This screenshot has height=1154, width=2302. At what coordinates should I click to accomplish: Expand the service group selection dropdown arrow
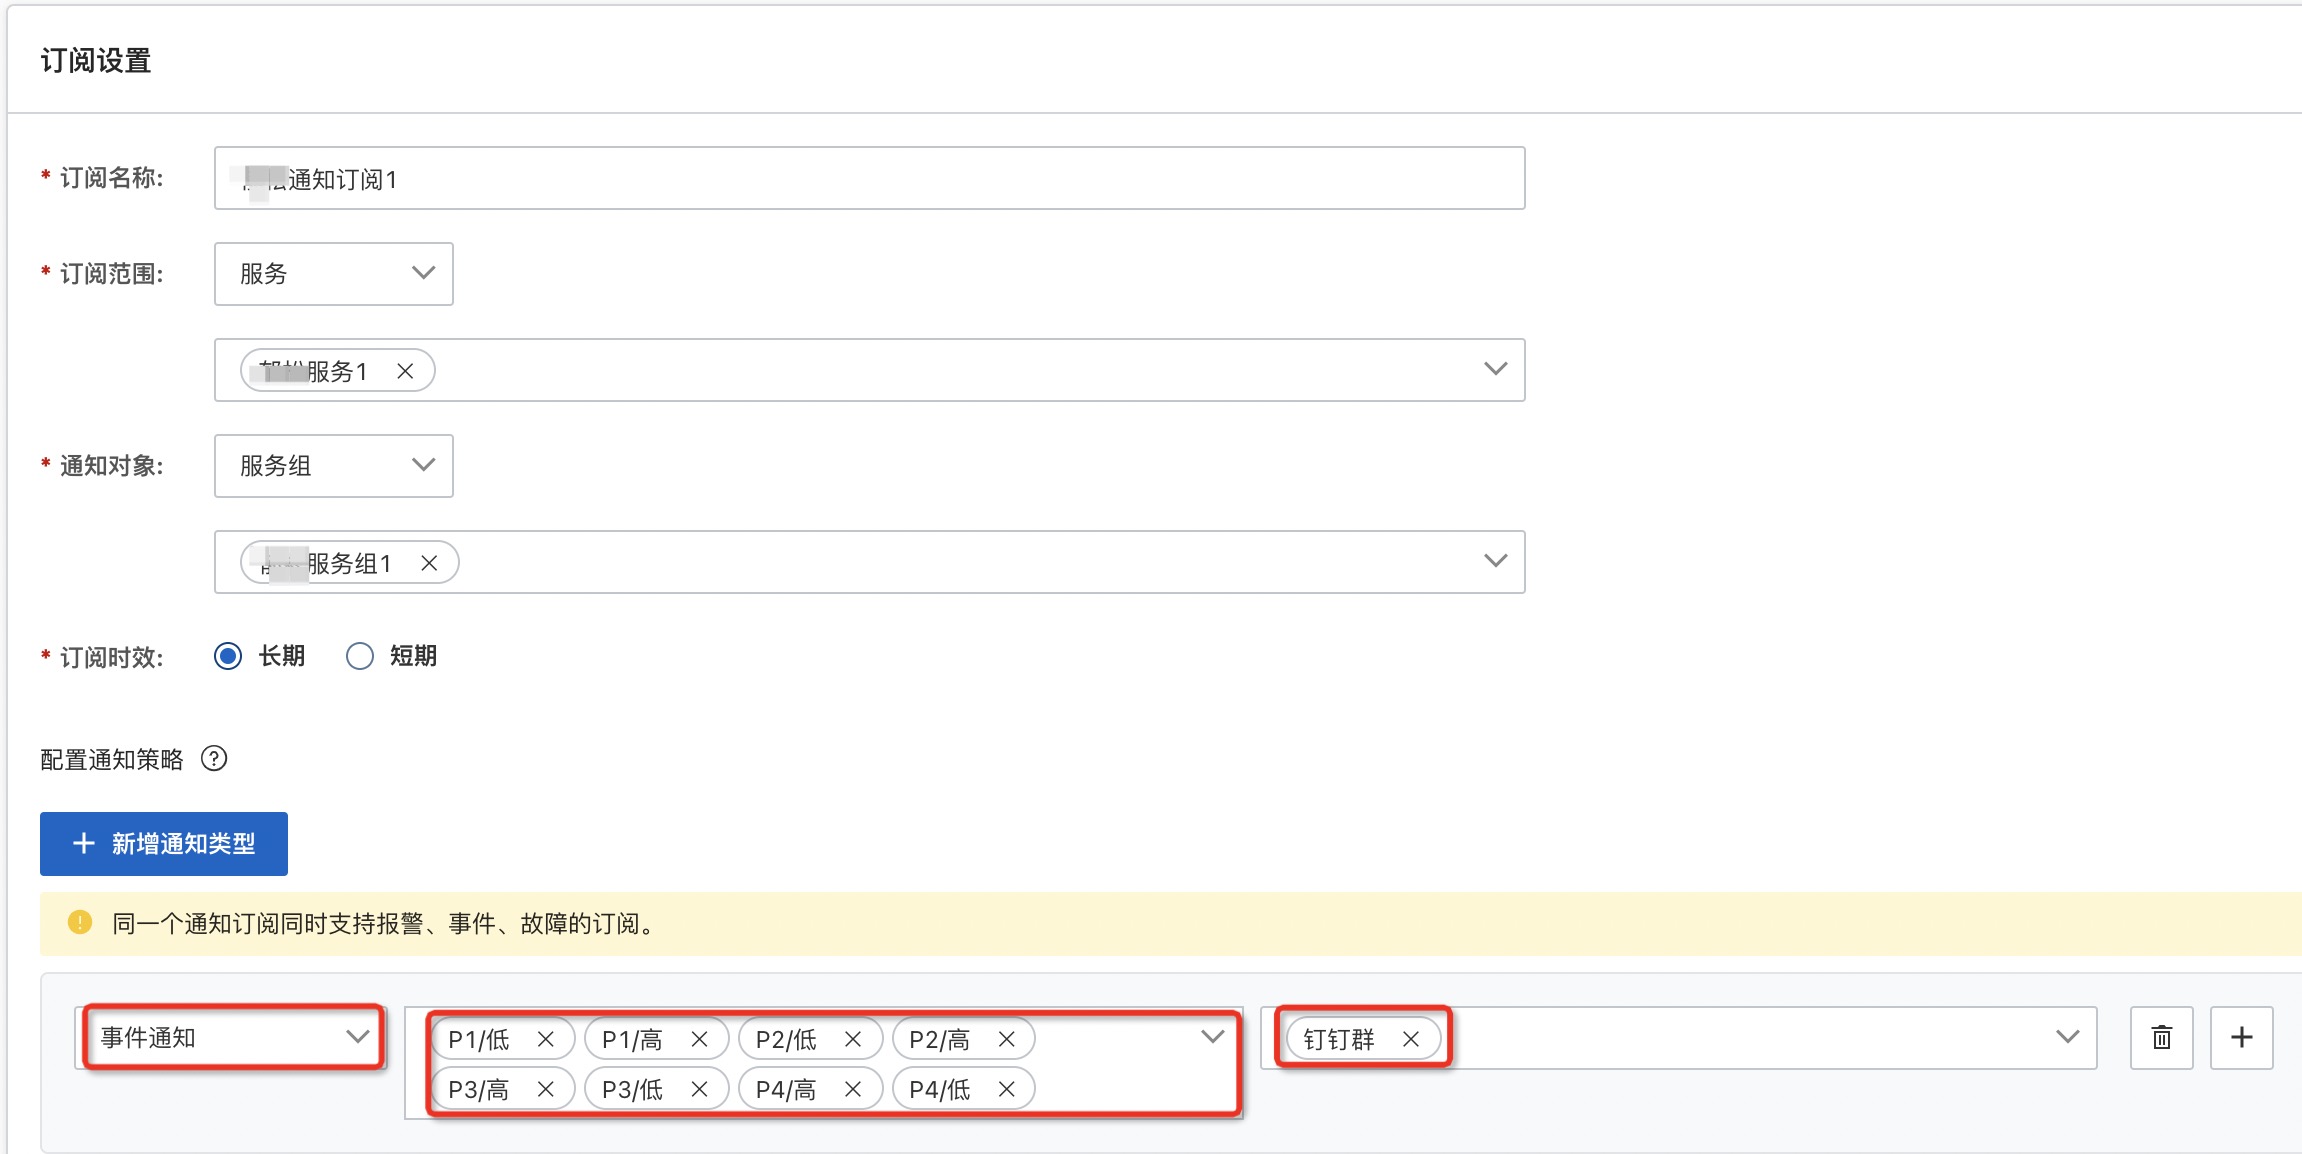1495,561
